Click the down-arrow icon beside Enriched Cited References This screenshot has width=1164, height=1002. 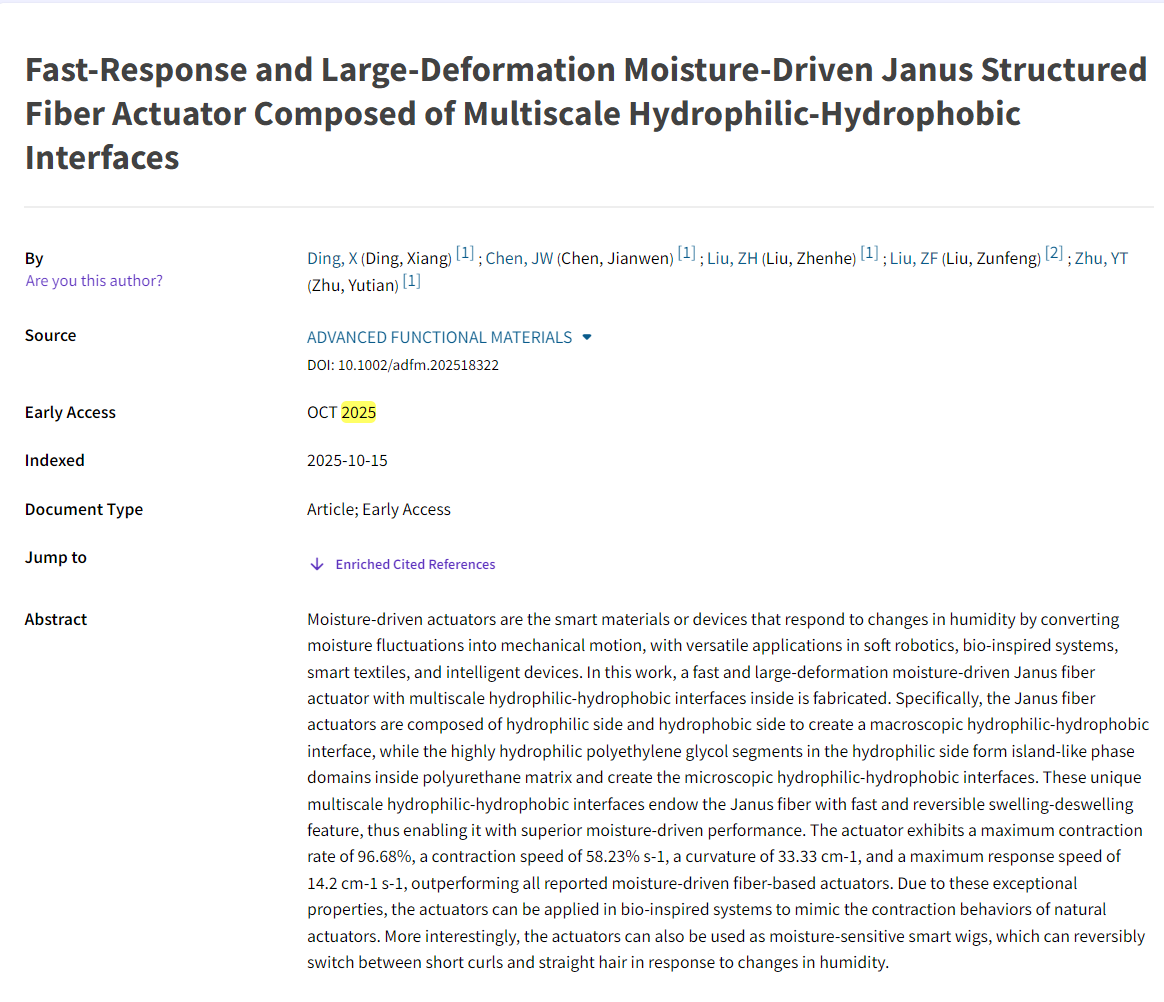tap(317, 565)
